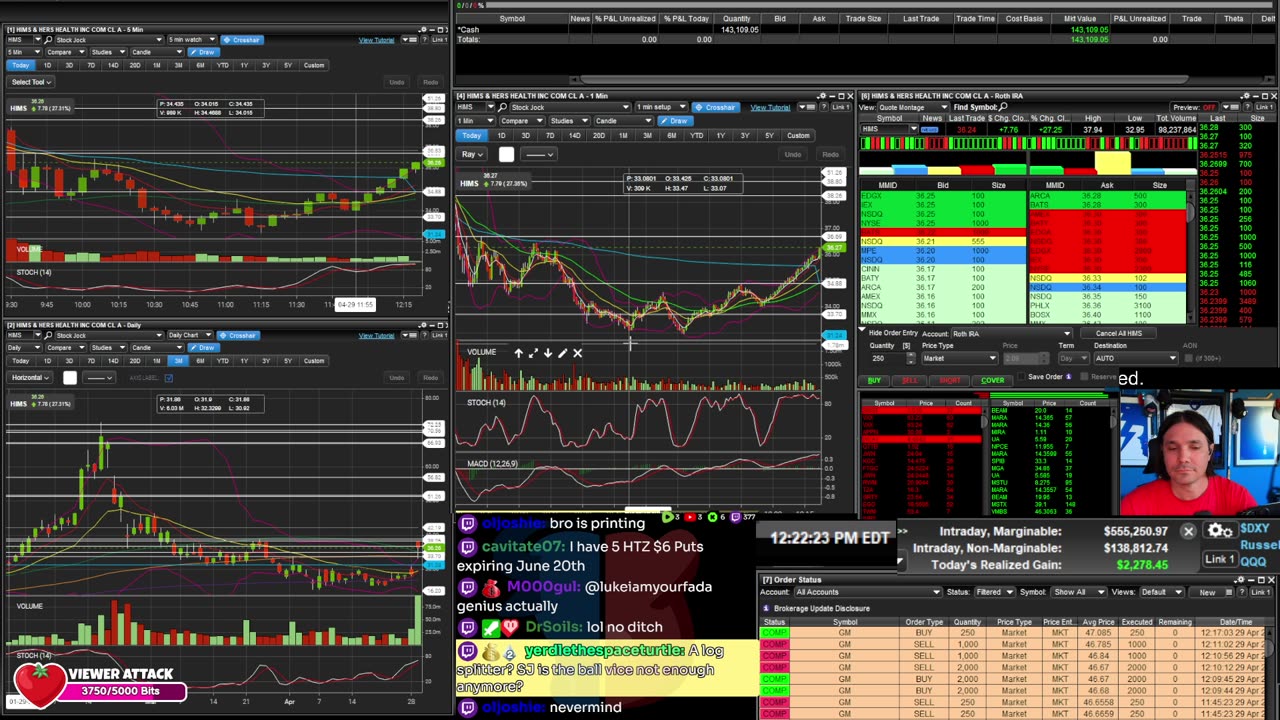Click the move-up arrow in volume study toolbar
The width and height of the screenshot is (1280, 720).
518,353
